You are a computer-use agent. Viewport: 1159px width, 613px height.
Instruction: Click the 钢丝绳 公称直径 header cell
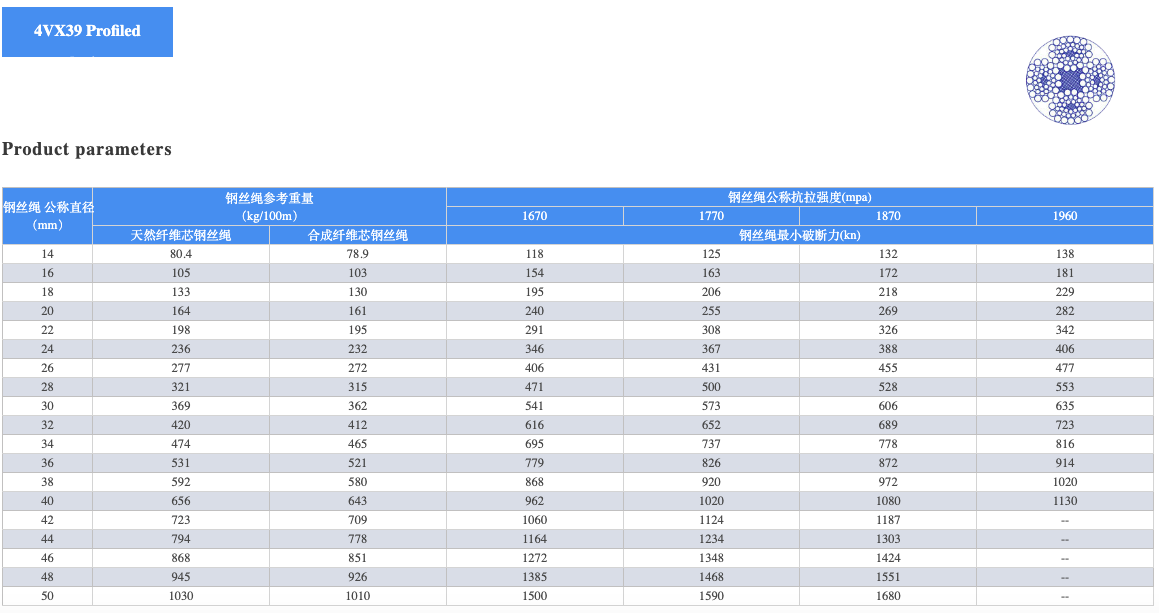click(47, 215)
